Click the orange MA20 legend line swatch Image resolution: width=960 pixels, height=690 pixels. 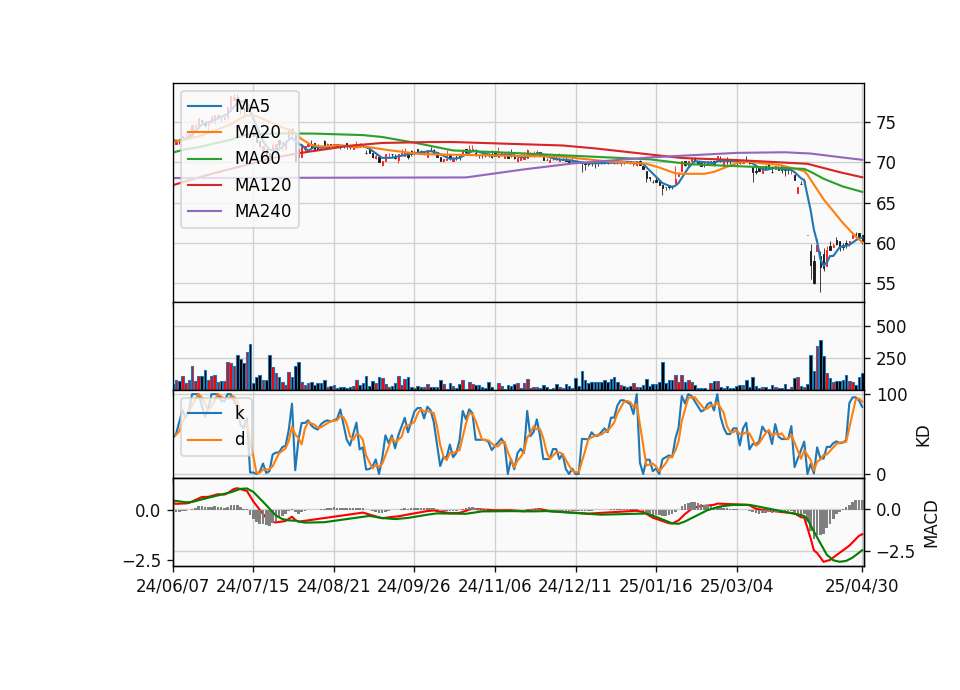(205, 132)
